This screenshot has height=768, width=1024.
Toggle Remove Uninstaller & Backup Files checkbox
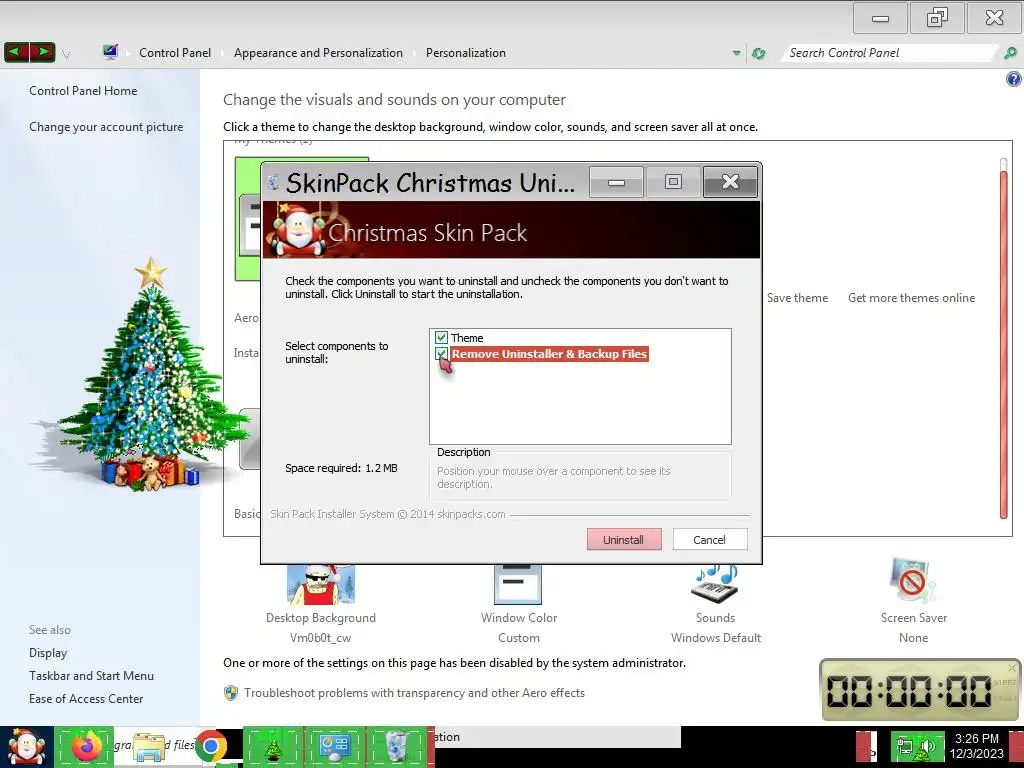point(441,354)
